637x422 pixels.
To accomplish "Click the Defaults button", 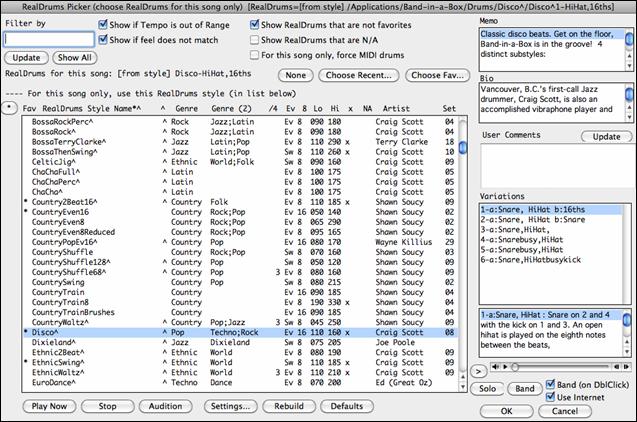I will 347,406.
